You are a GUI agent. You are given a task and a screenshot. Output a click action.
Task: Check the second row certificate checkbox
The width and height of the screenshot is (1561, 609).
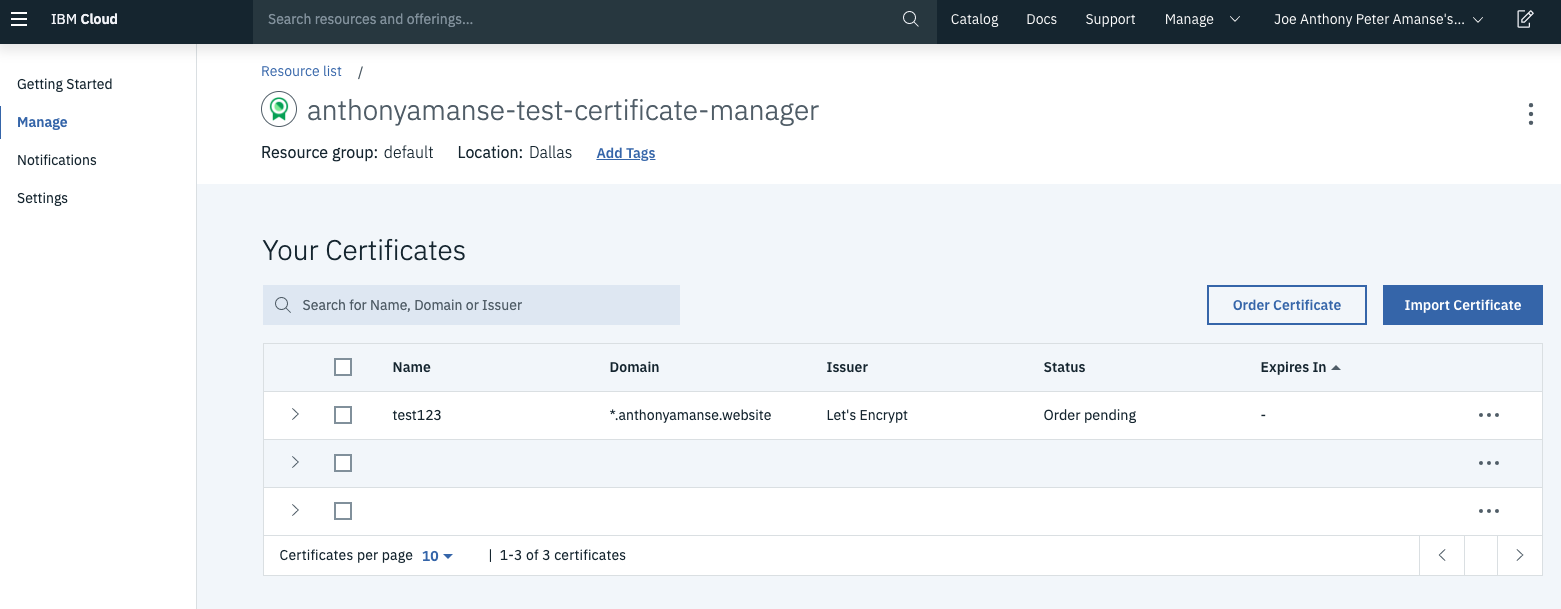click(343, 463)
